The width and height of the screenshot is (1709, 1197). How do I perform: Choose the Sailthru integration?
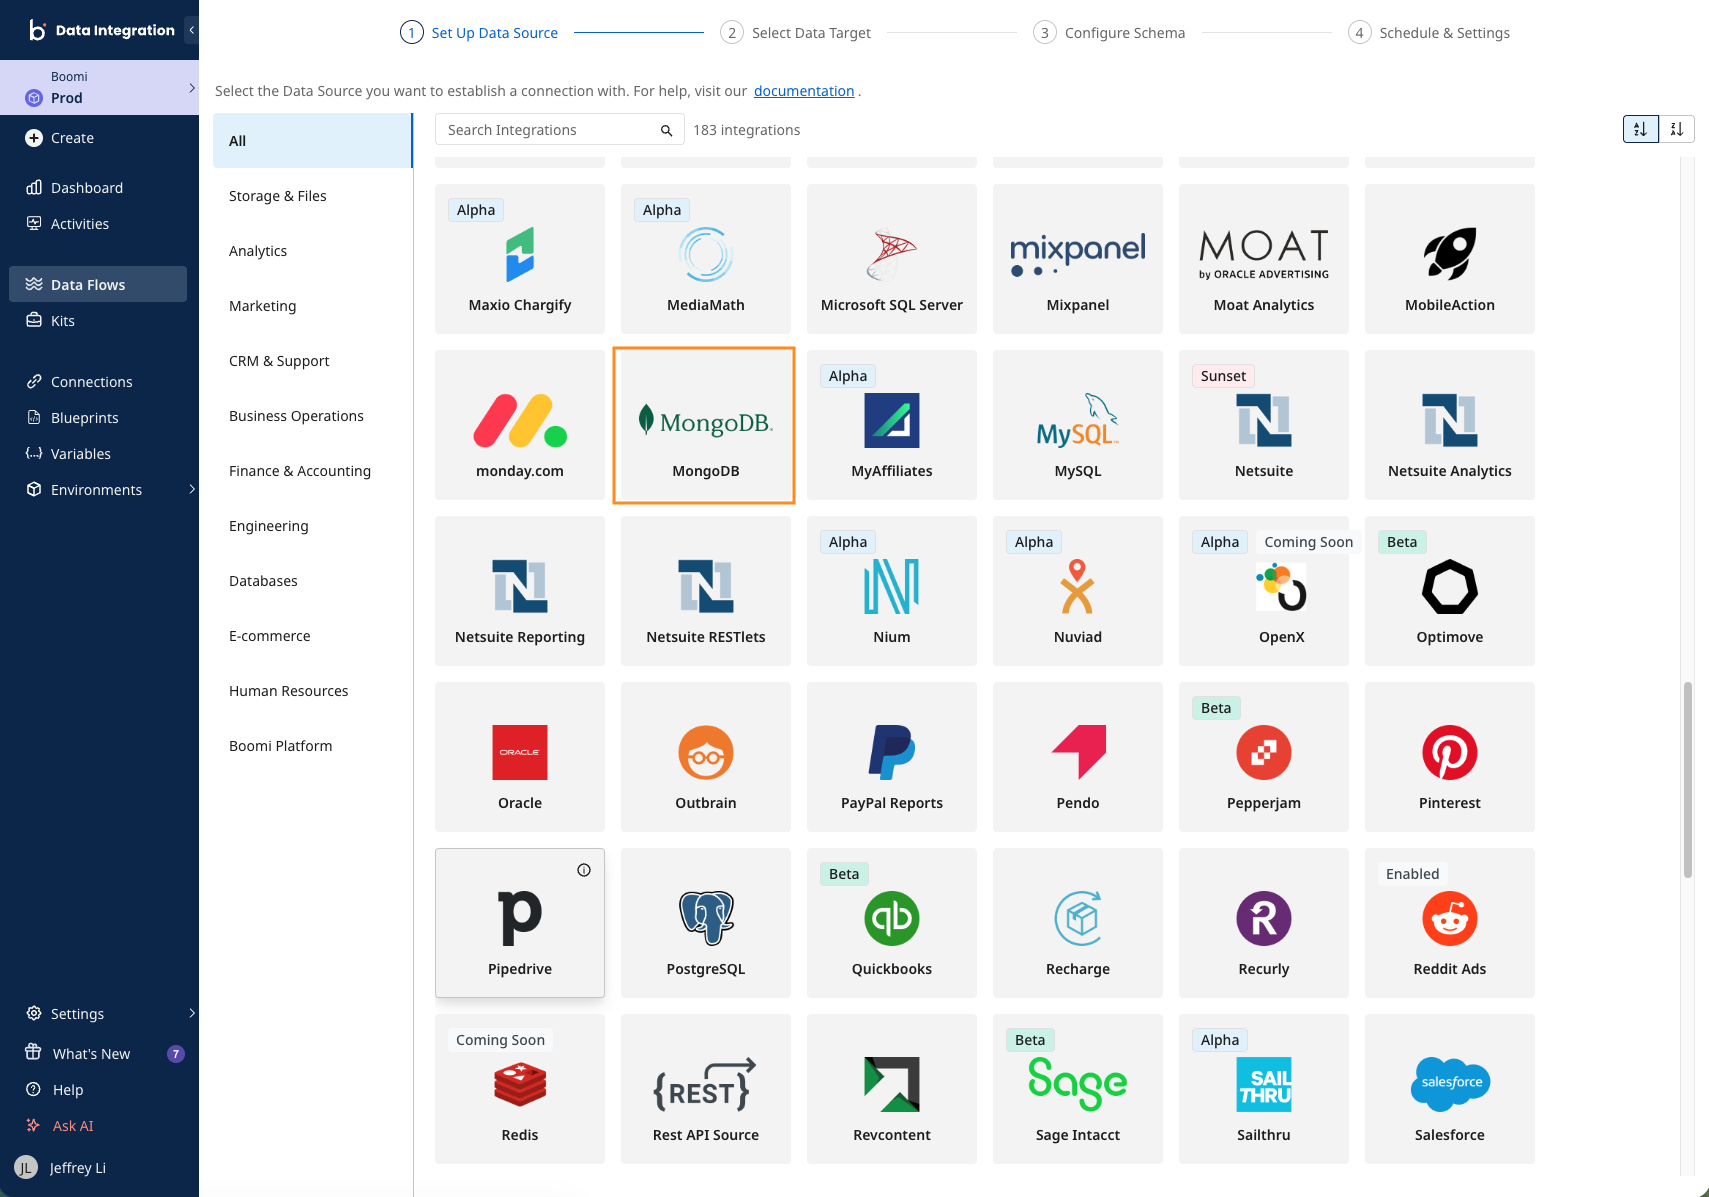(x=1264, y=1089)
